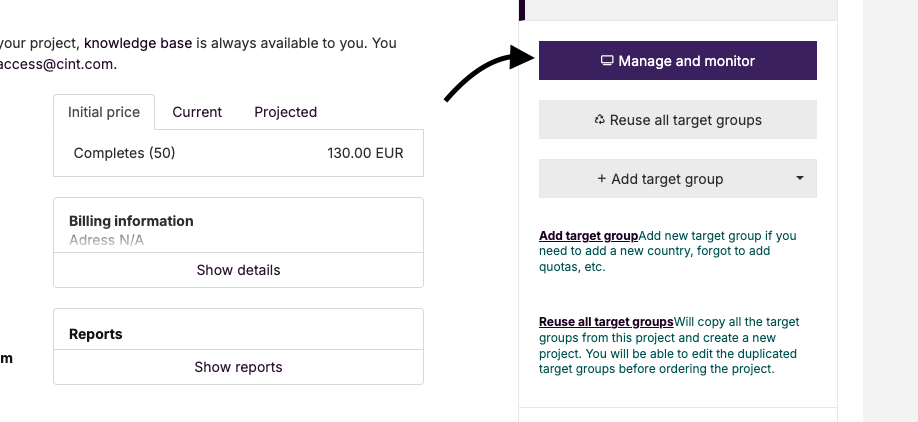Image resolution: width=918 pixels, height=422 pixels.
Task: Open the knowledge base link
Action: (x=138, y=43)
